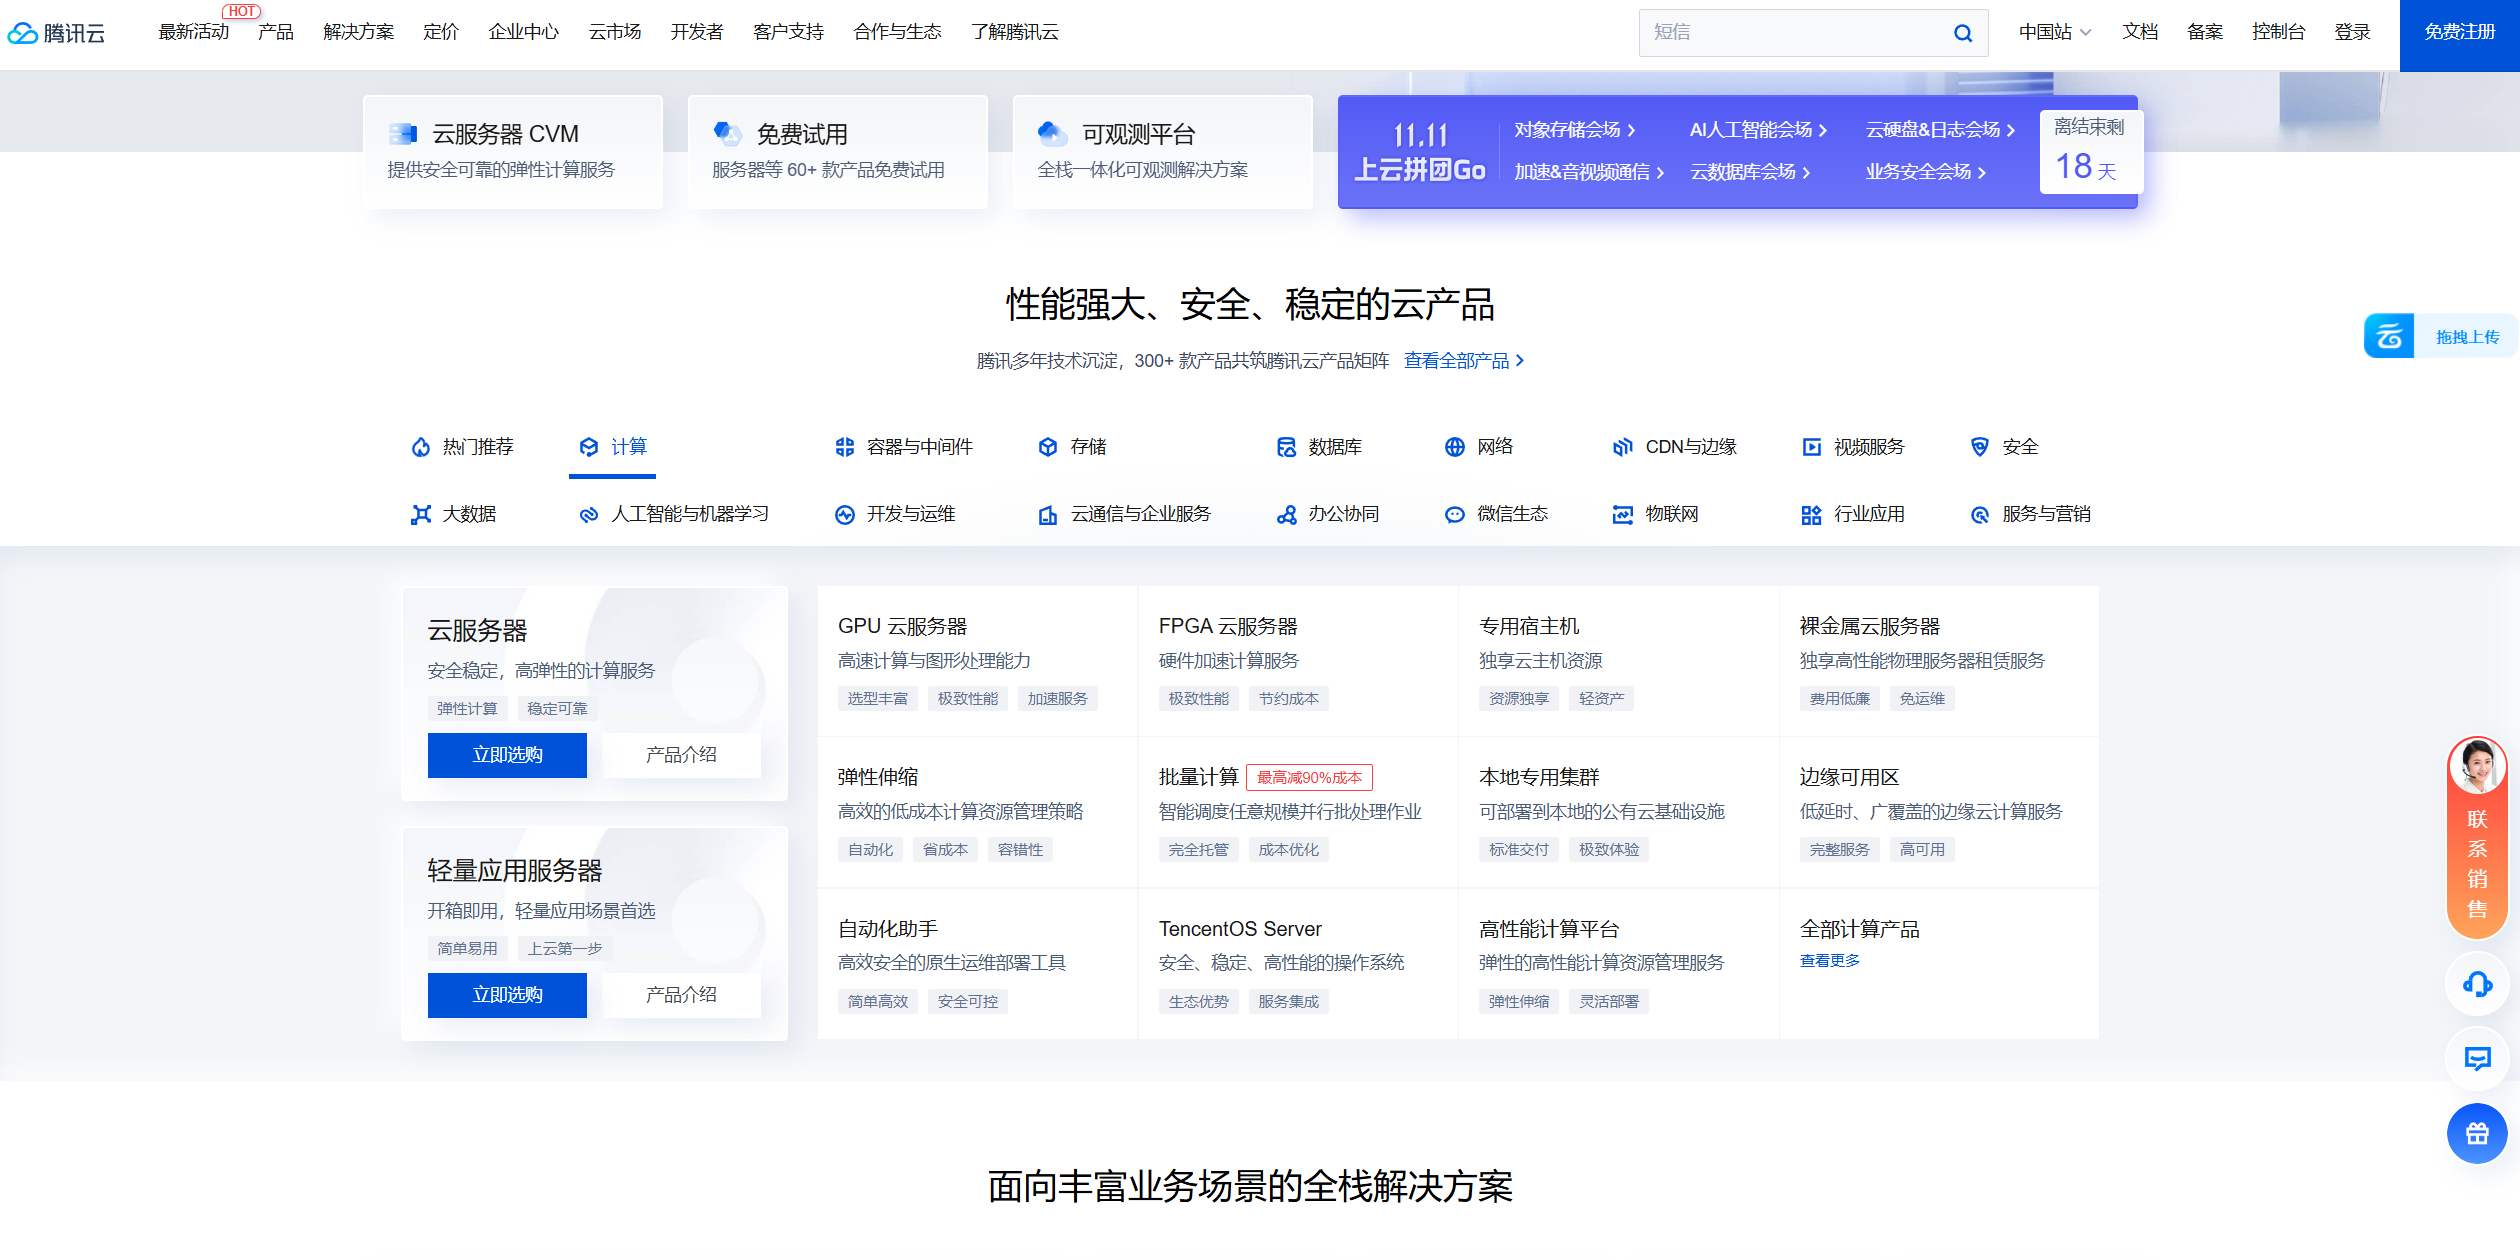Click 产品介绍 for 轻量应用服务器

pyautogui.click(x=681, y=995)
